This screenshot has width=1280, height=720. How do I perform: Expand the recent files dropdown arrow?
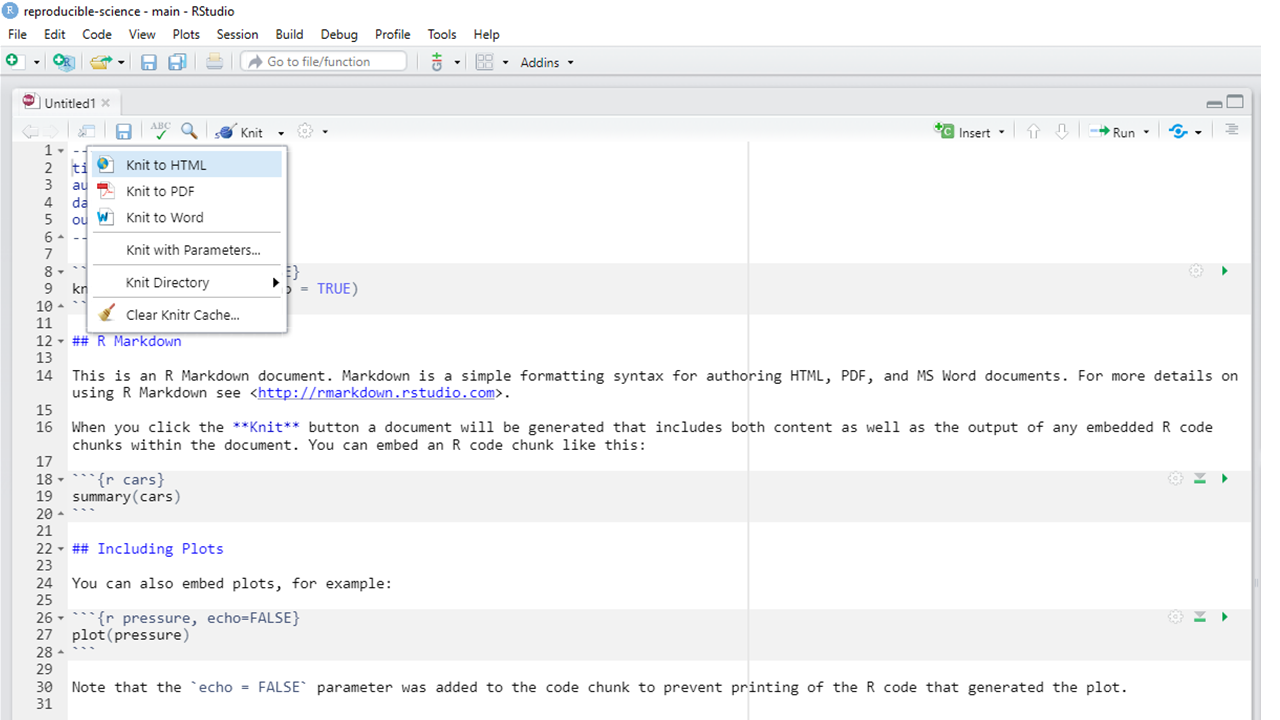pos(121,62)
